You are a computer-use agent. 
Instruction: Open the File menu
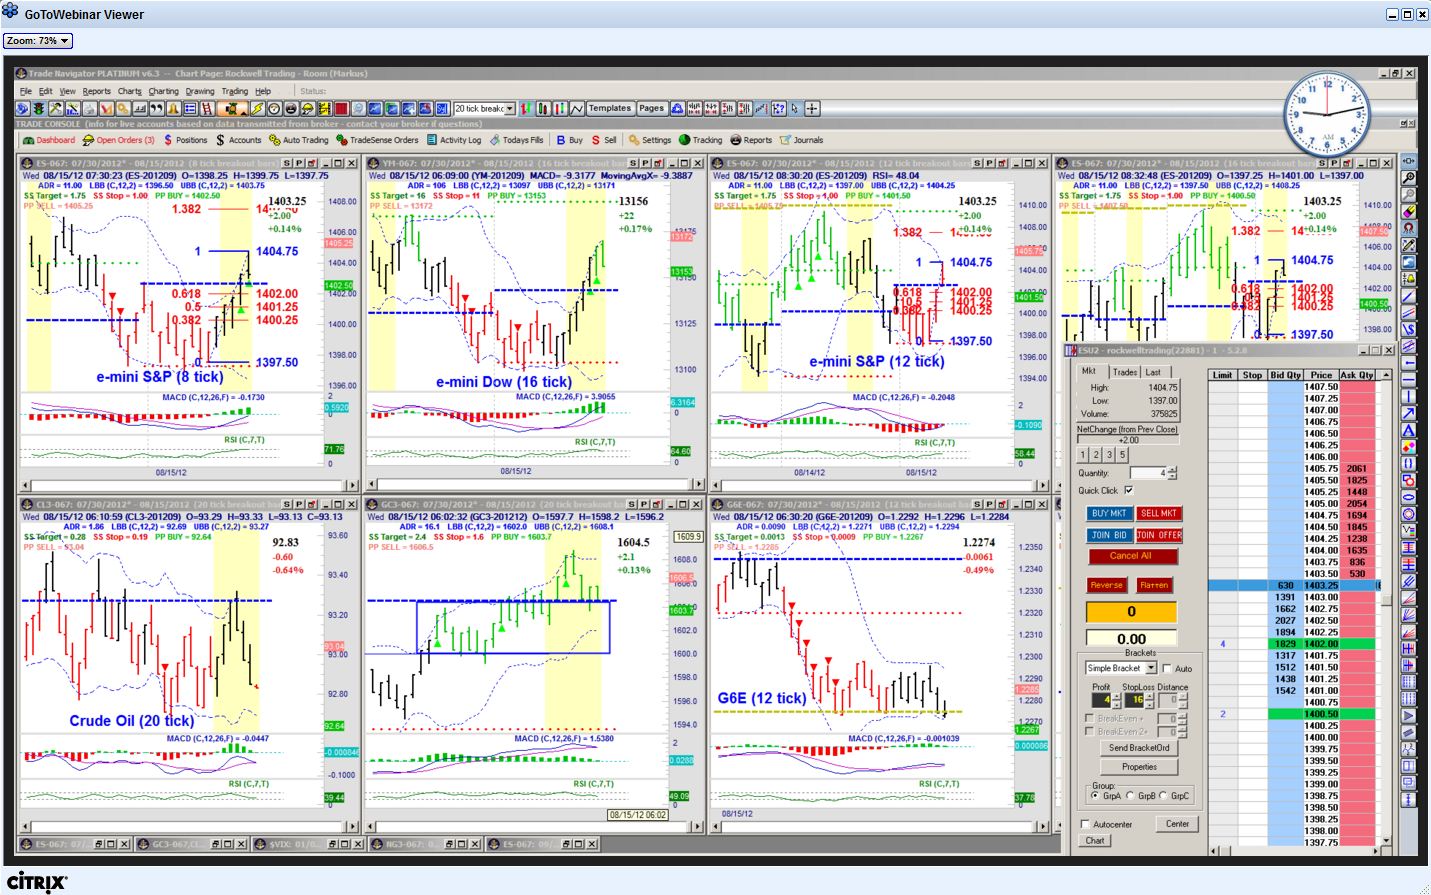point(26,91)
